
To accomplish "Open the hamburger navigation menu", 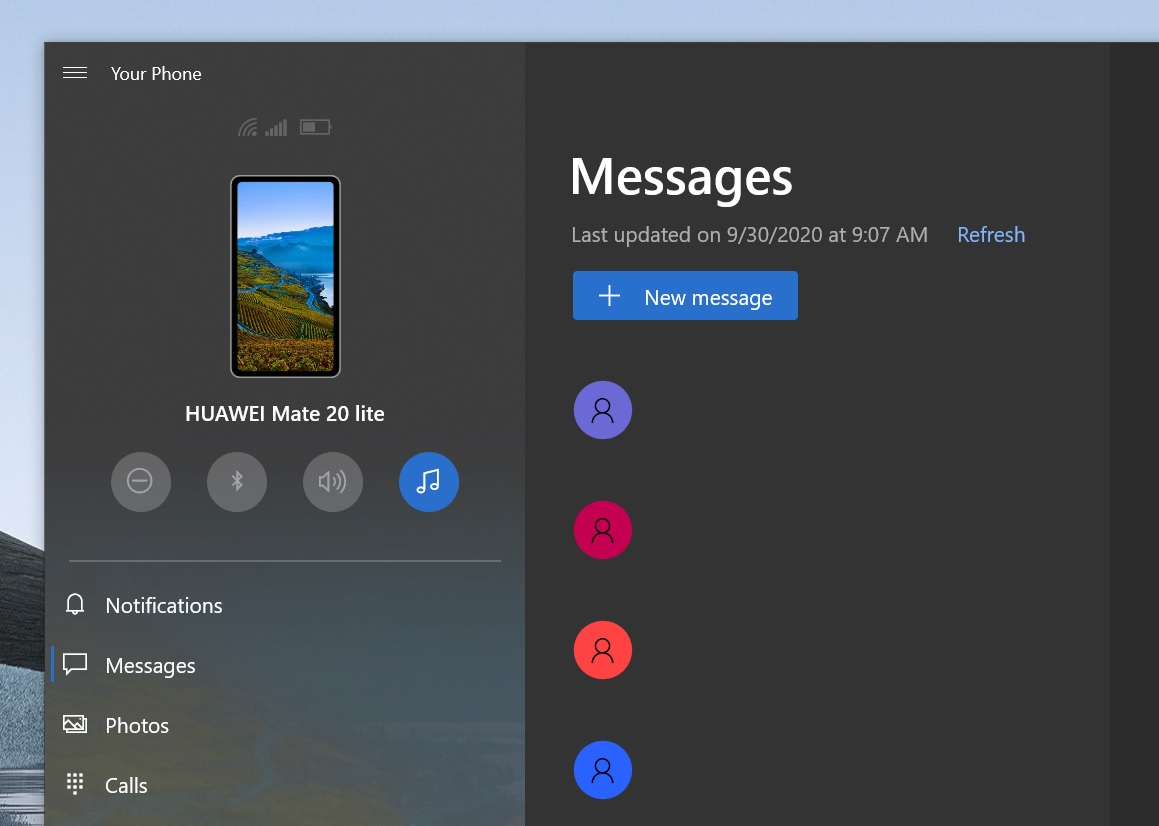I will (x=75, y=73).
